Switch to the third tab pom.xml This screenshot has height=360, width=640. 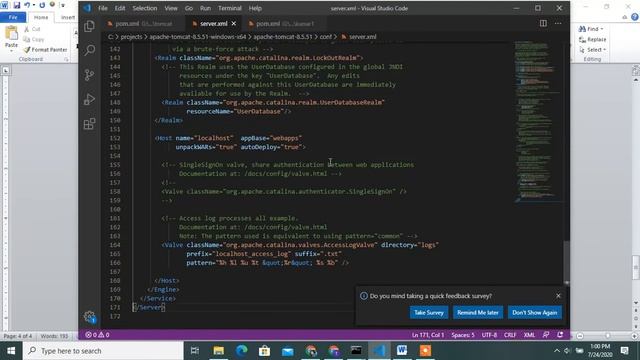pos(284,24)
